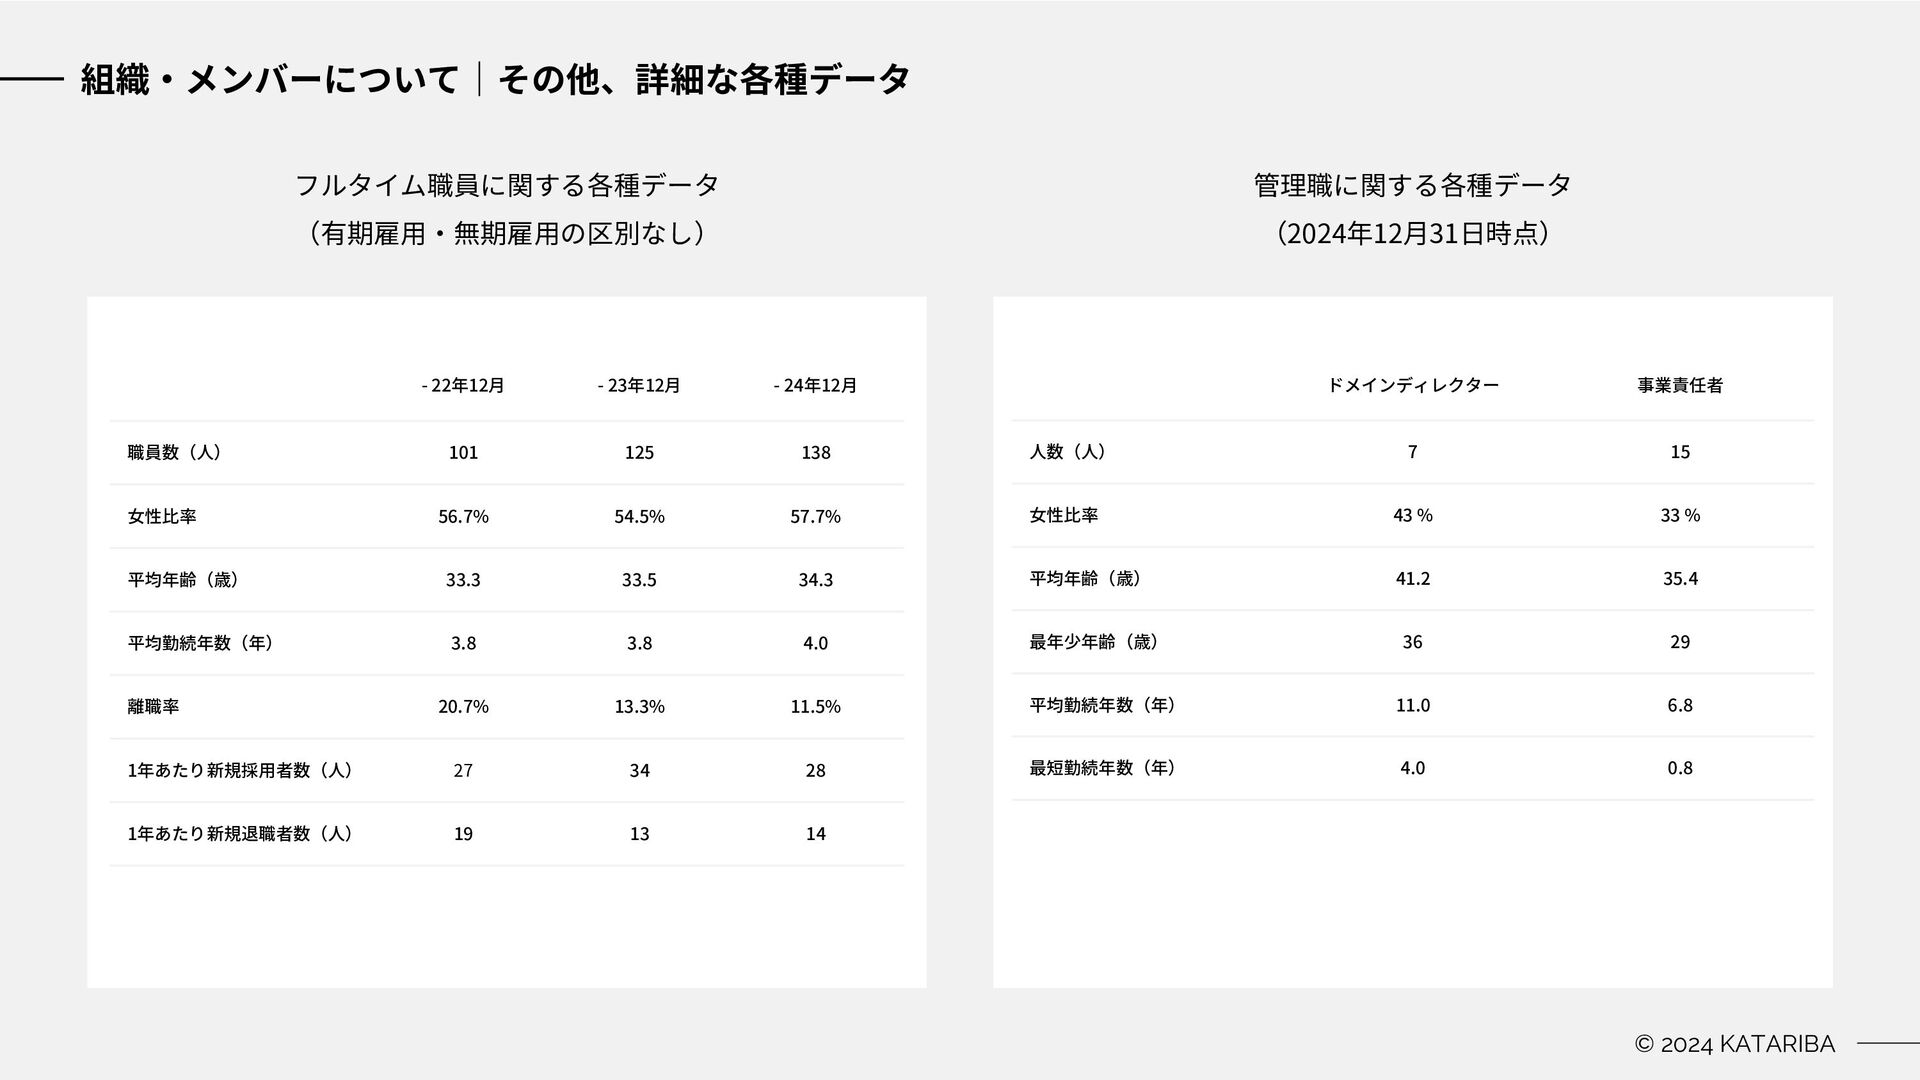The height and width of the screenshot is (1080, 1920).
Task: Select the ドメインディレクター column header
Action: click(1412, 385)
